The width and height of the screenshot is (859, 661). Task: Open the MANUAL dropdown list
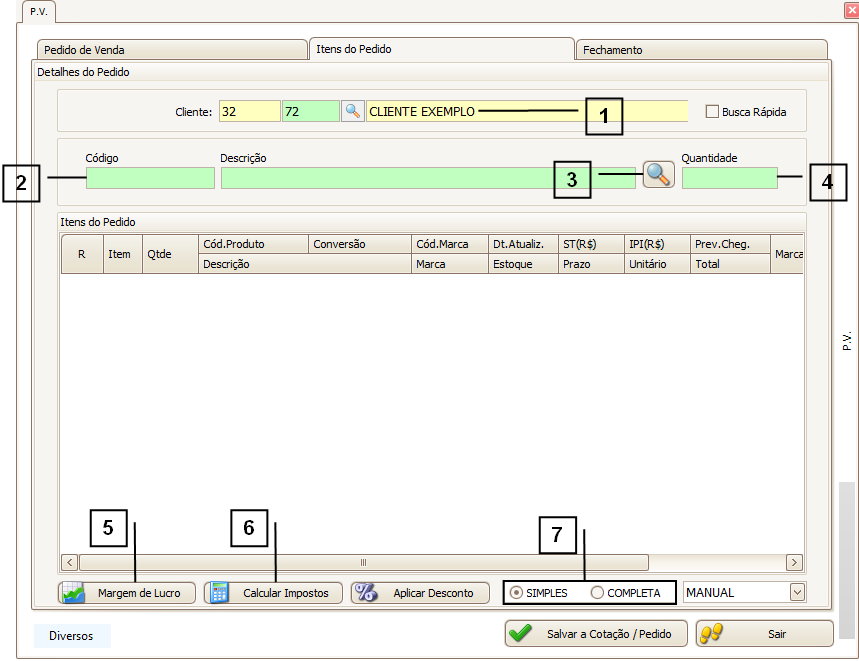click(797, 592)
